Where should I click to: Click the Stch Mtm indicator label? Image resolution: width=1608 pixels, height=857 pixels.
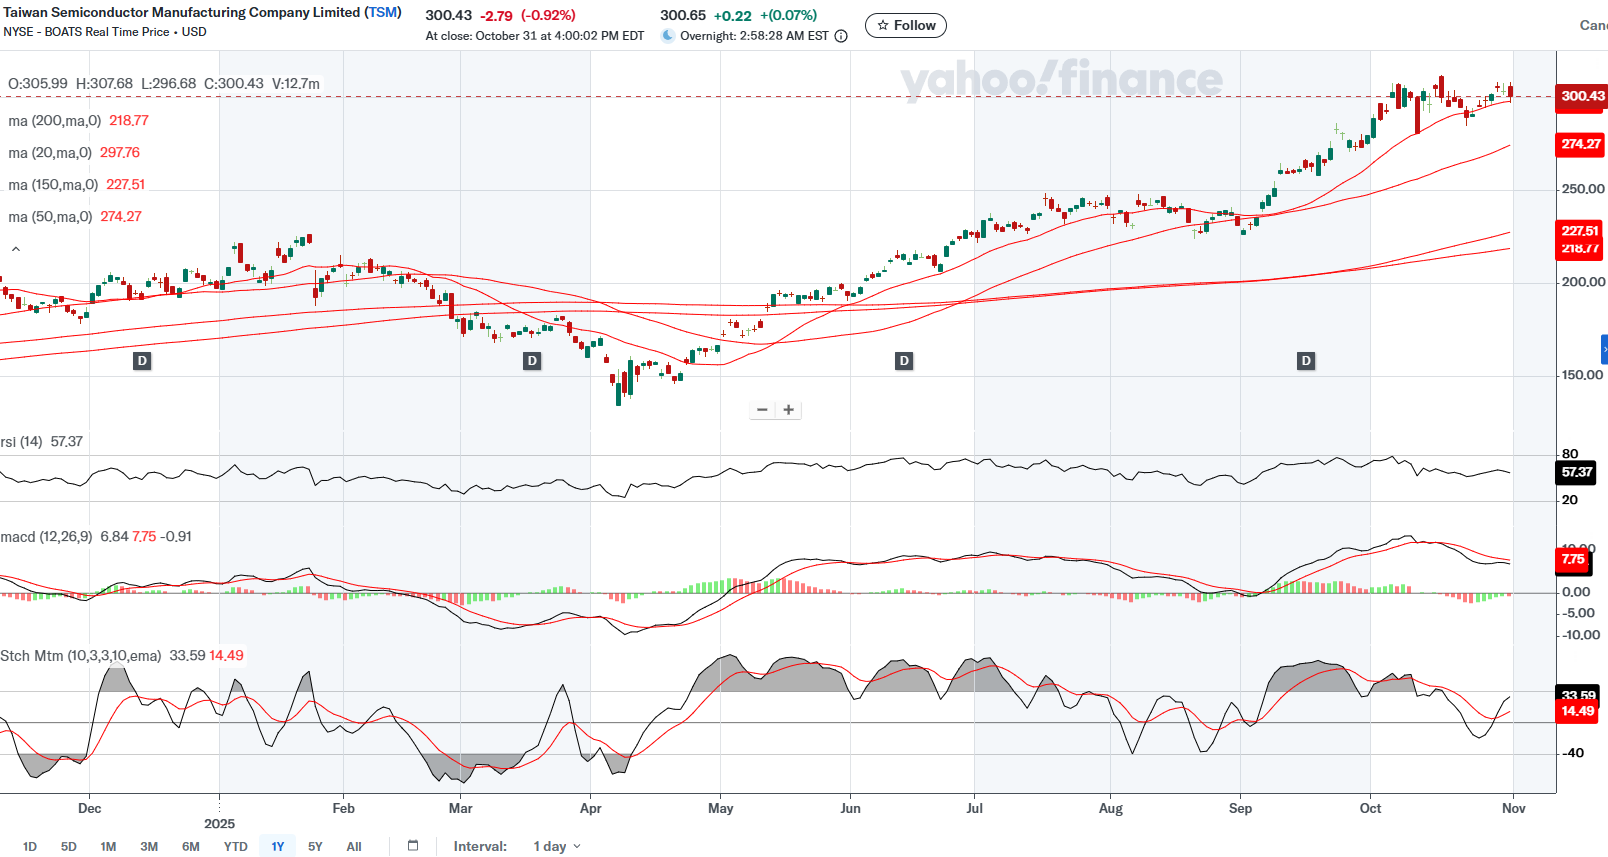pyautogui.click(x=80, y=656)
